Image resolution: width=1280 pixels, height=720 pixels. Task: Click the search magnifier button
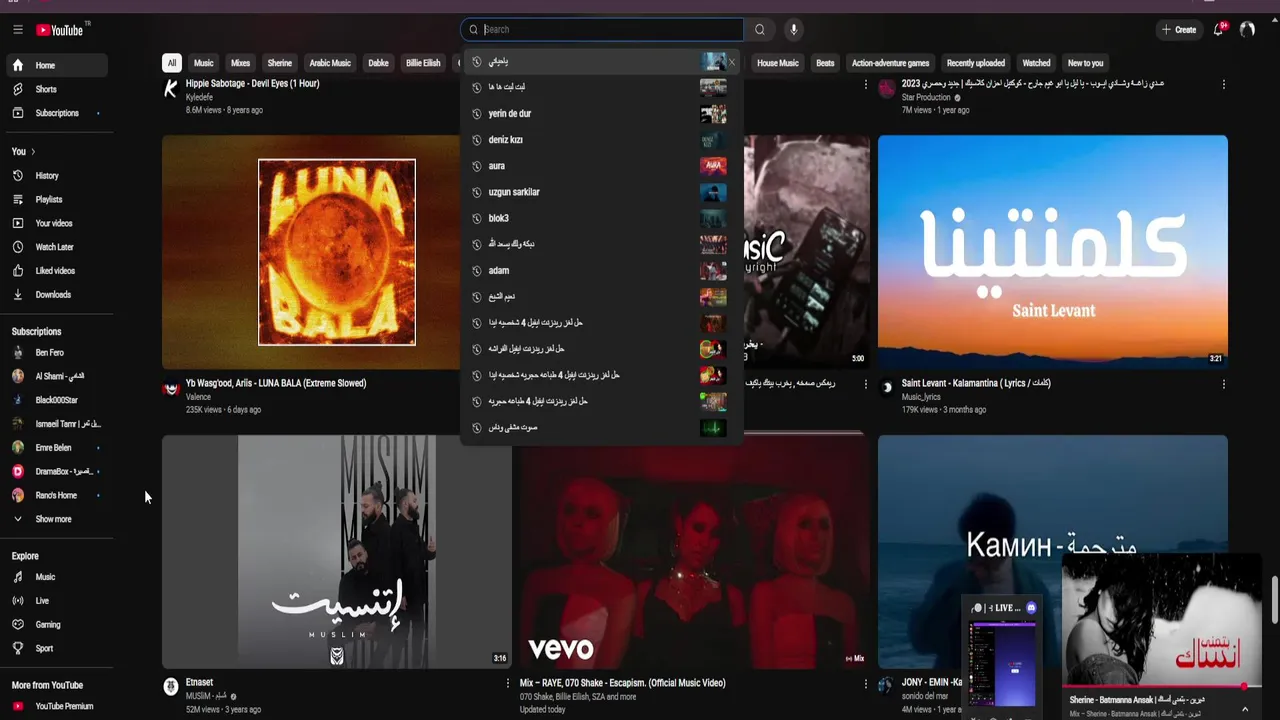pos(760,30)
